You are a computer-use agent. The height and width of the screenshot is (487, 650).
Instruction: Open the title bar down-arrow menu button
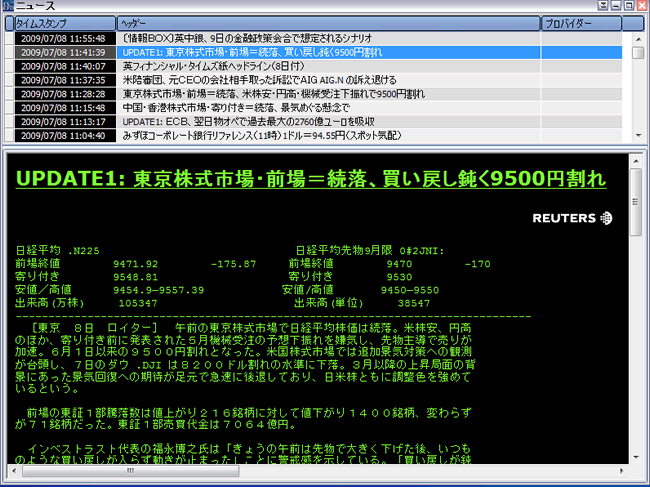tap(604, 5)
